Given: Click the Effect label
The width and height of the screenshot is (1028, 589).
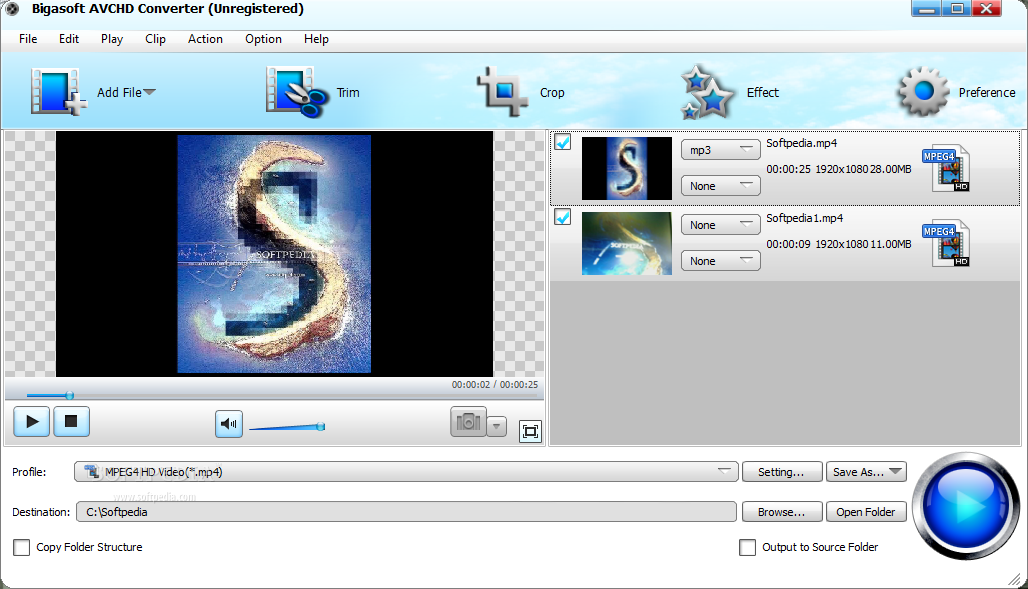Looking at the screenshot, I should pos(763,92).
